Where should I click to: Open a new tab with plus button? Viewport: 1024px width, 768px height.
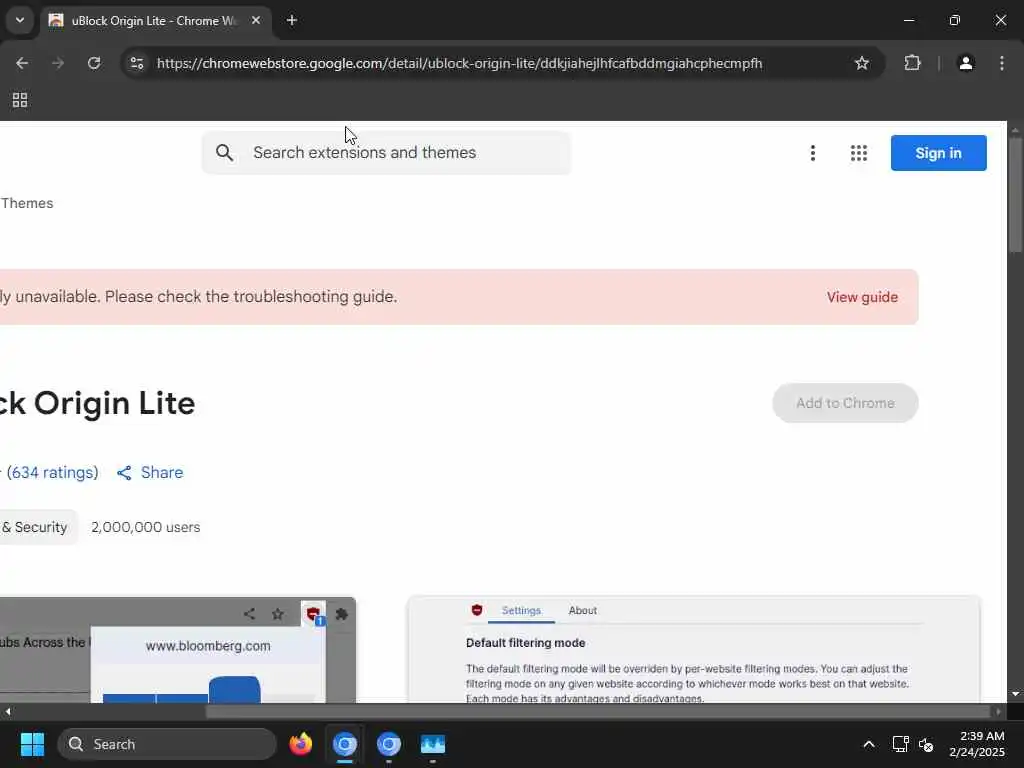pyautogui.click(x=292, y=20)
